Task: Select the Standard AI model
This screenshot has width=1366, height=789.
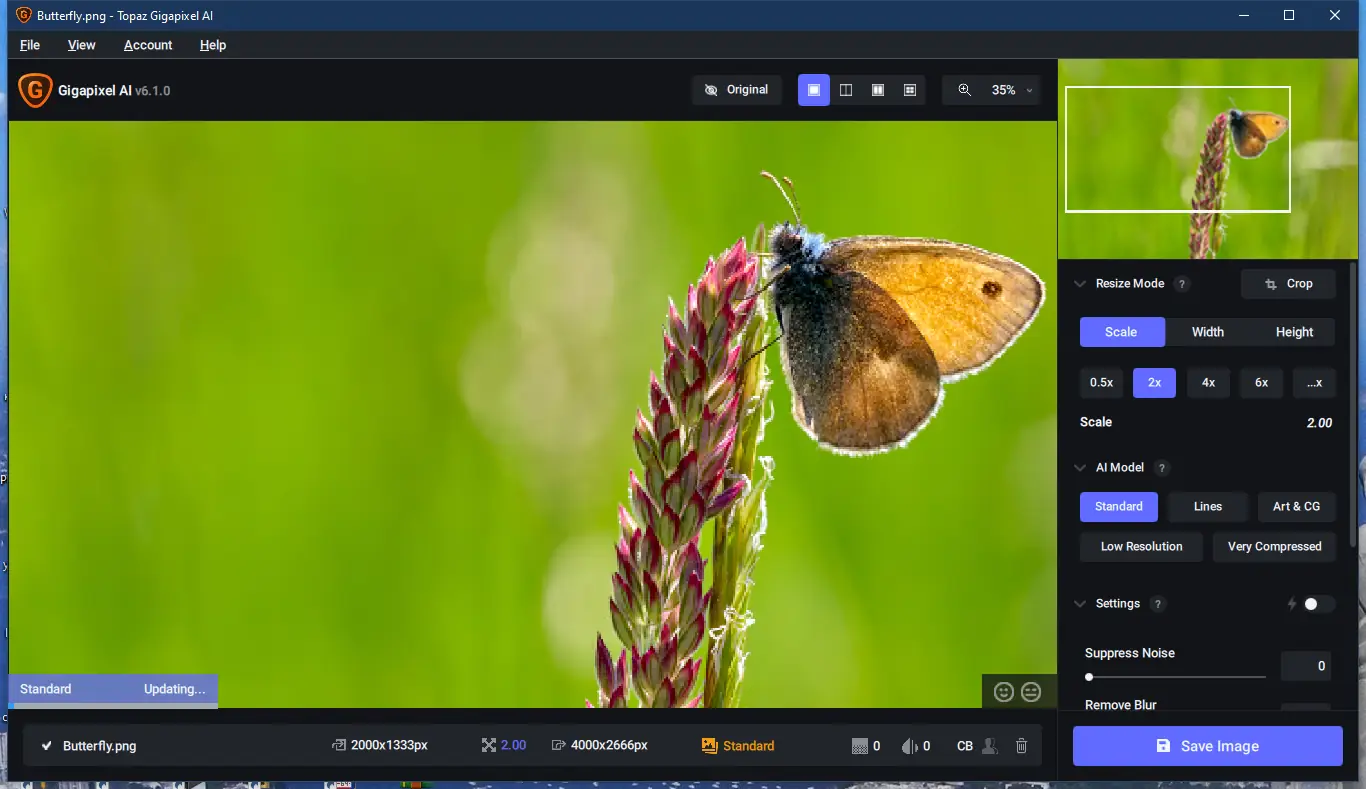Action: point(1119,507)
